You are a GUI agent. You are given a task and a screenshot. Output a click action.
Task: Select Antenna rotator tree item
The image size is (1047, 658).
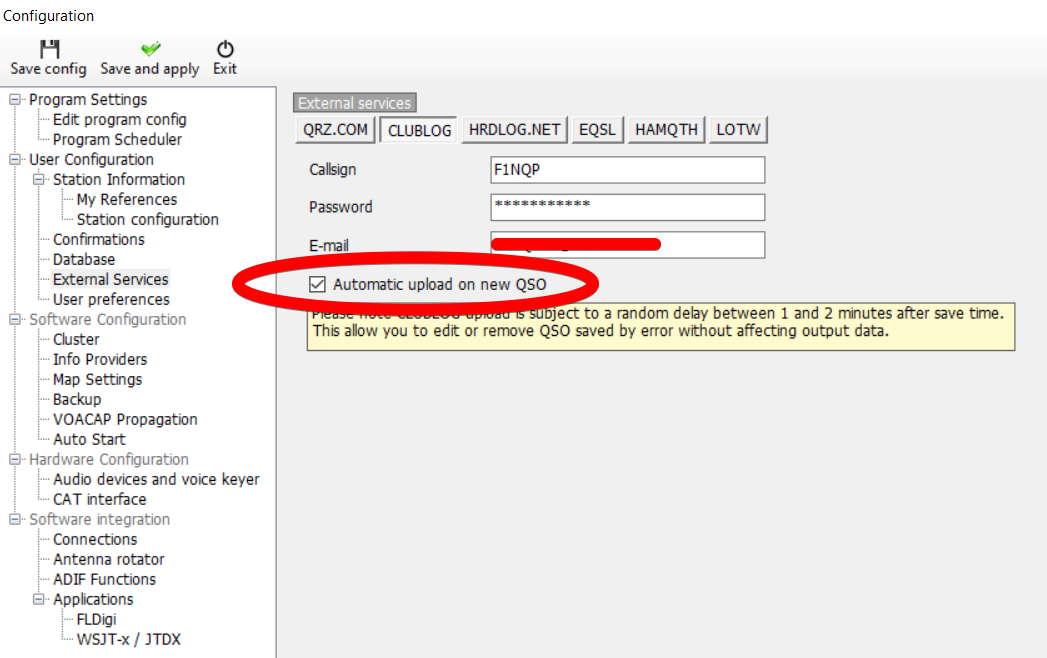109,559
